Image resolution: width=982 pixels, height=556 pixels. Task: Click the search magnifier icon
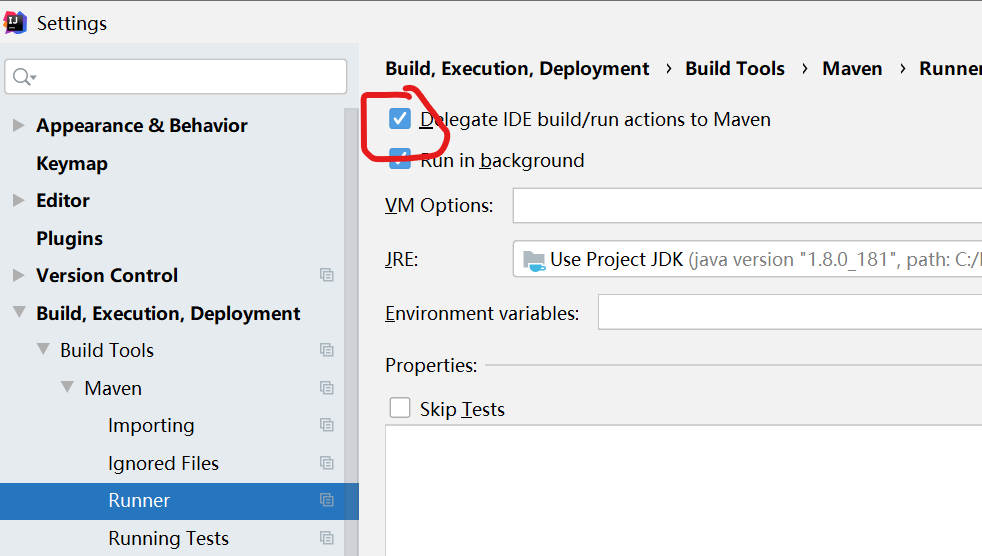[23, 77]
